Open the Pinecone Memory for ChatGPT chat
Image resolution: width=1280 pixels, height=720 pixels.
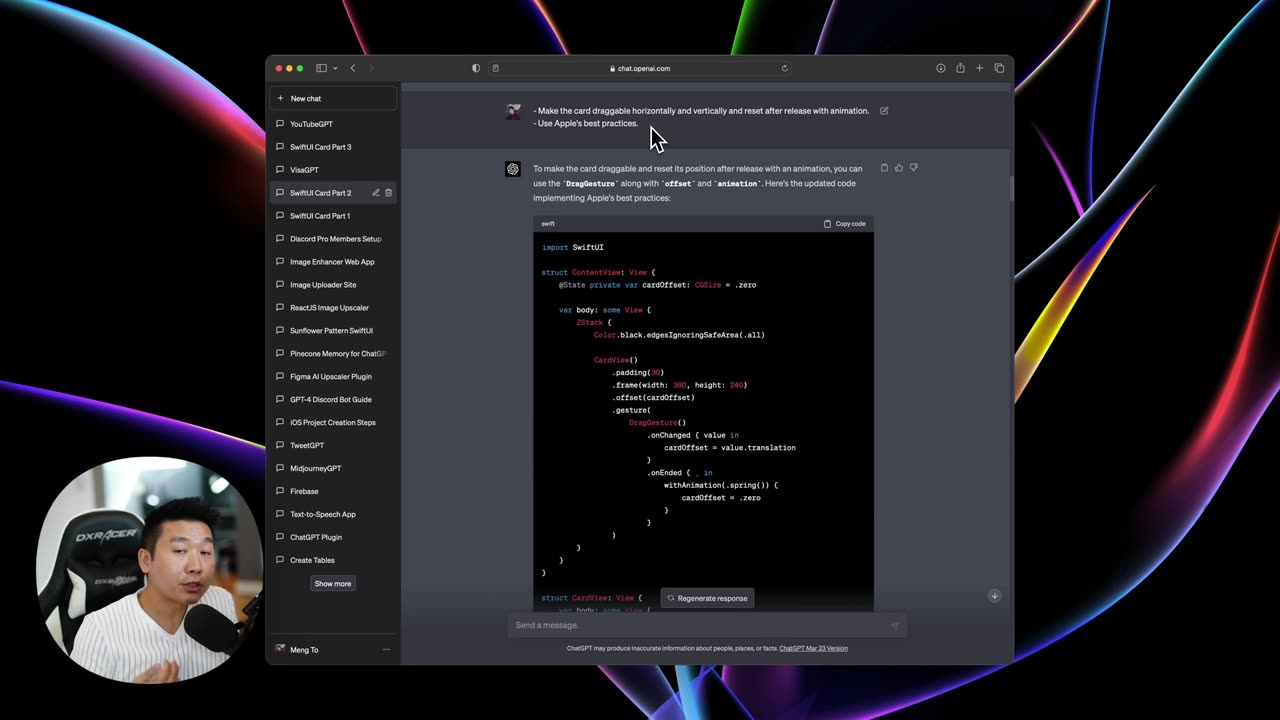334,354
